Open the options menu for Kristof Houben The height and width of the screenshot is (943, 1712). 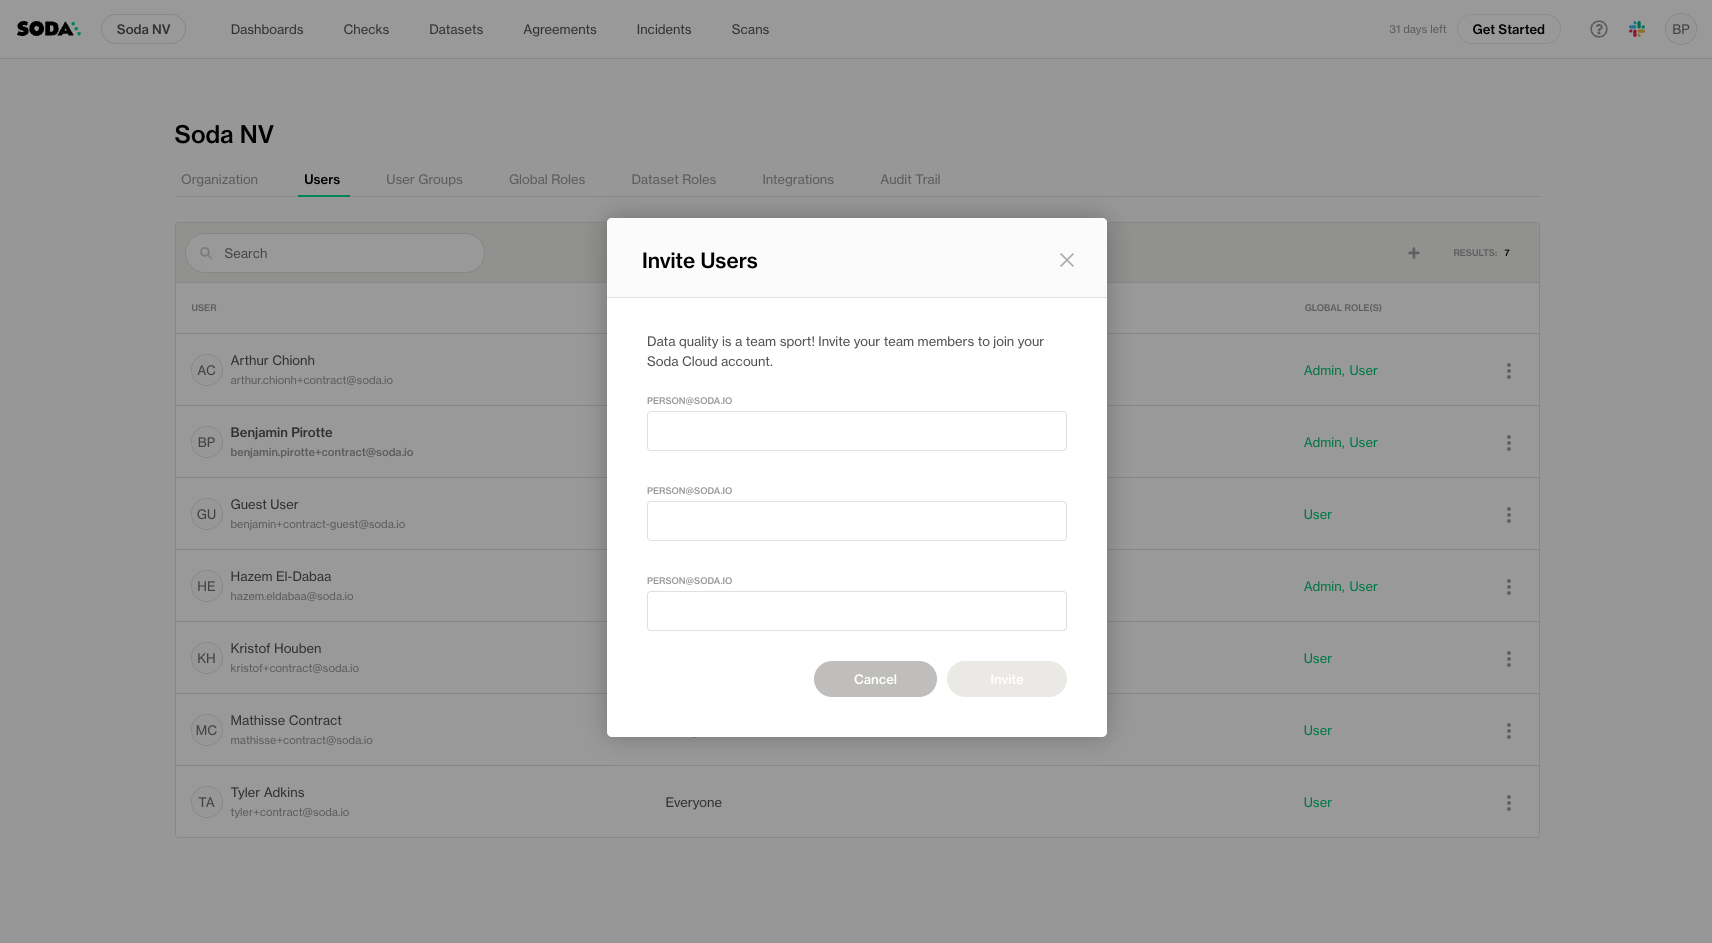(1508, 659)
